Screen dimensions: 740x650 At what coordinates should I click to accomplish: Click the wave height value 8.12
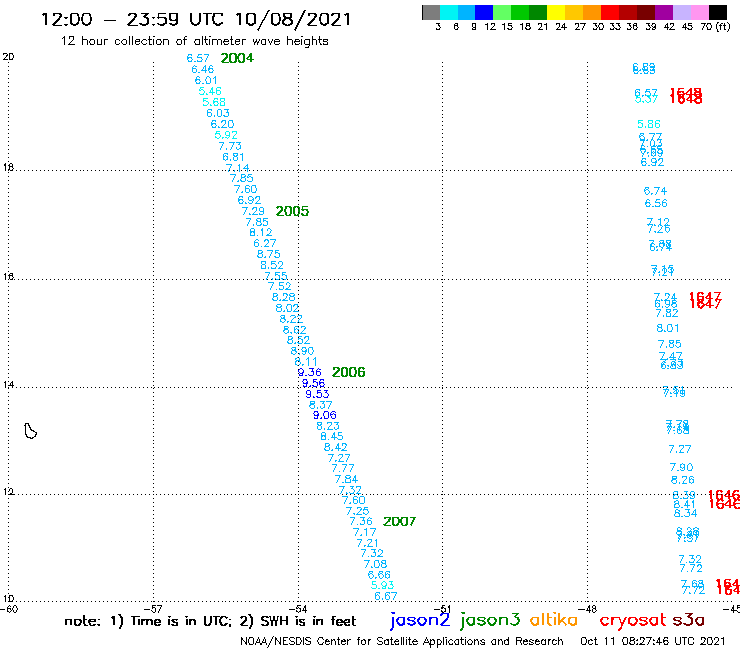(261, 232)
